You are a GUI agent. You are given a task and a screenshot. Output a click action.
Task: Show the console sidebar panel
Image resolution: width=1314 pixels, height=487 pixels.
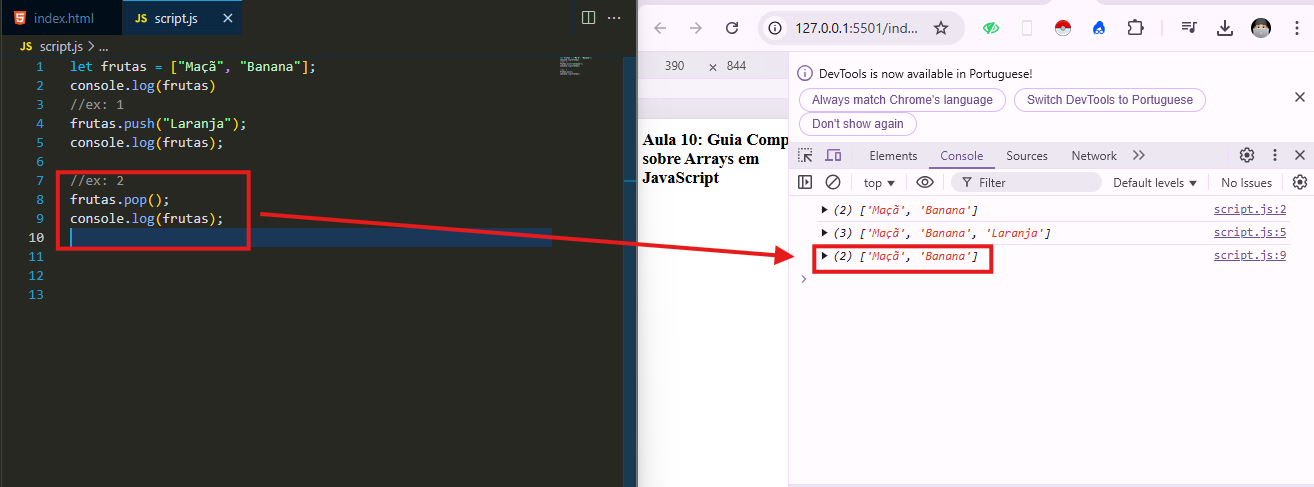click(x=805, y=182)
